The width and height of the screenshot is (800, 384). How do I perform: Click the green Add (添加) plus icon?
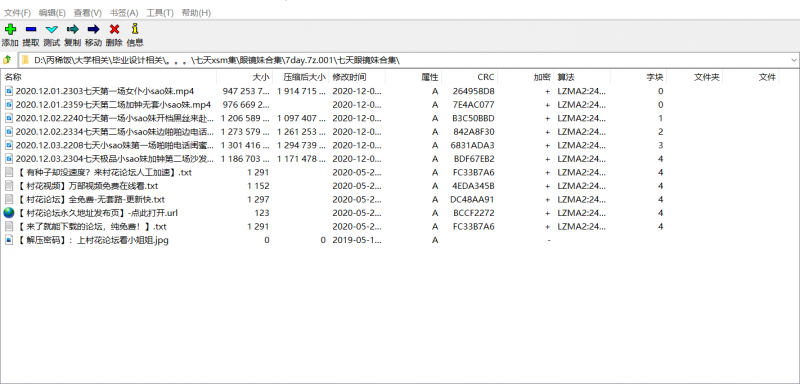click(10, 30)
